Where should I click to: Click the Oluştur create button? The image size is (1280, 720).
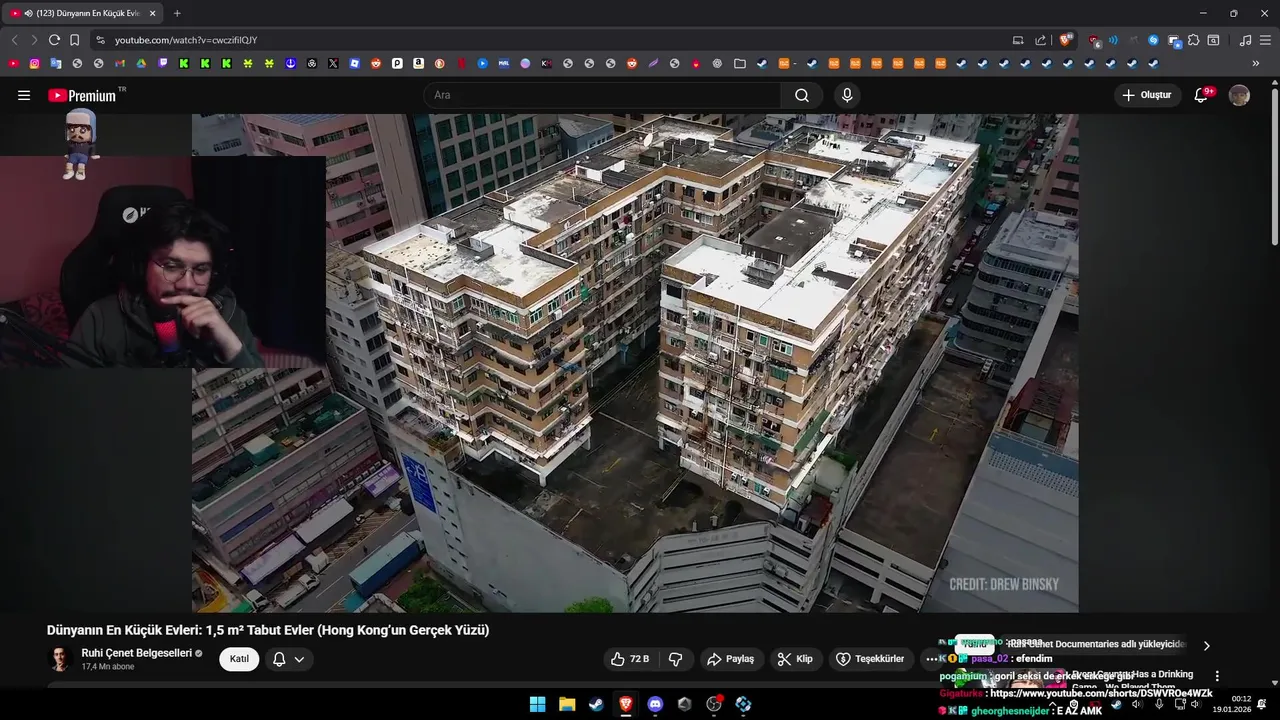point(1148,95)
